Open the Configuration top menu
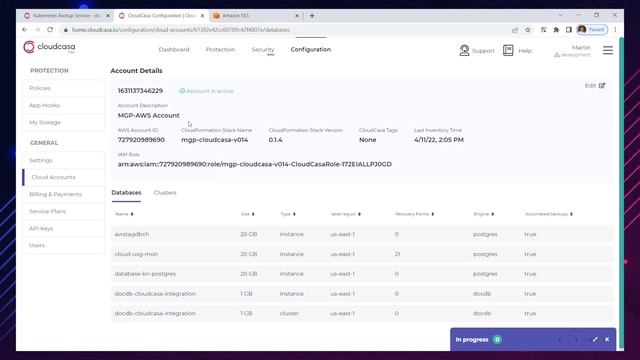This screenshot has height=360, width=640. (311, 49)
